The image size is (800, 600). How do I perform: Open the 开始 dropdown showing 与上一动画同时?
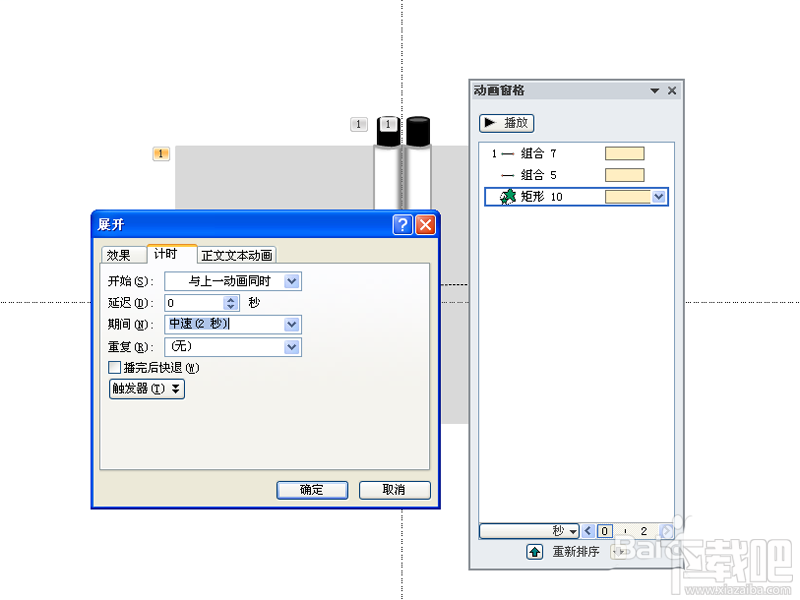coord(291,281)
